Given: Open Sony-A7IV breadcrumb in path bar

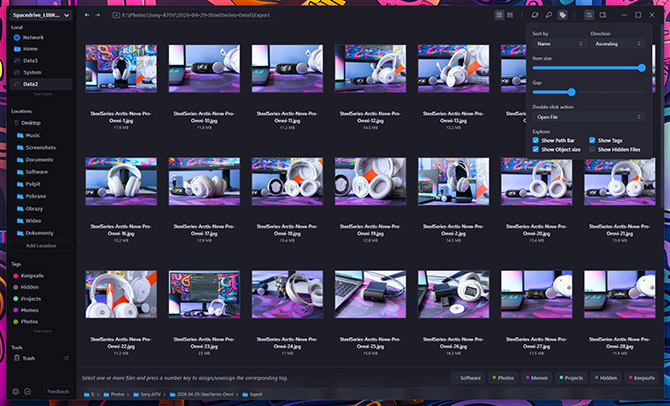Looking at the screenshot, I should click(147, 394).
